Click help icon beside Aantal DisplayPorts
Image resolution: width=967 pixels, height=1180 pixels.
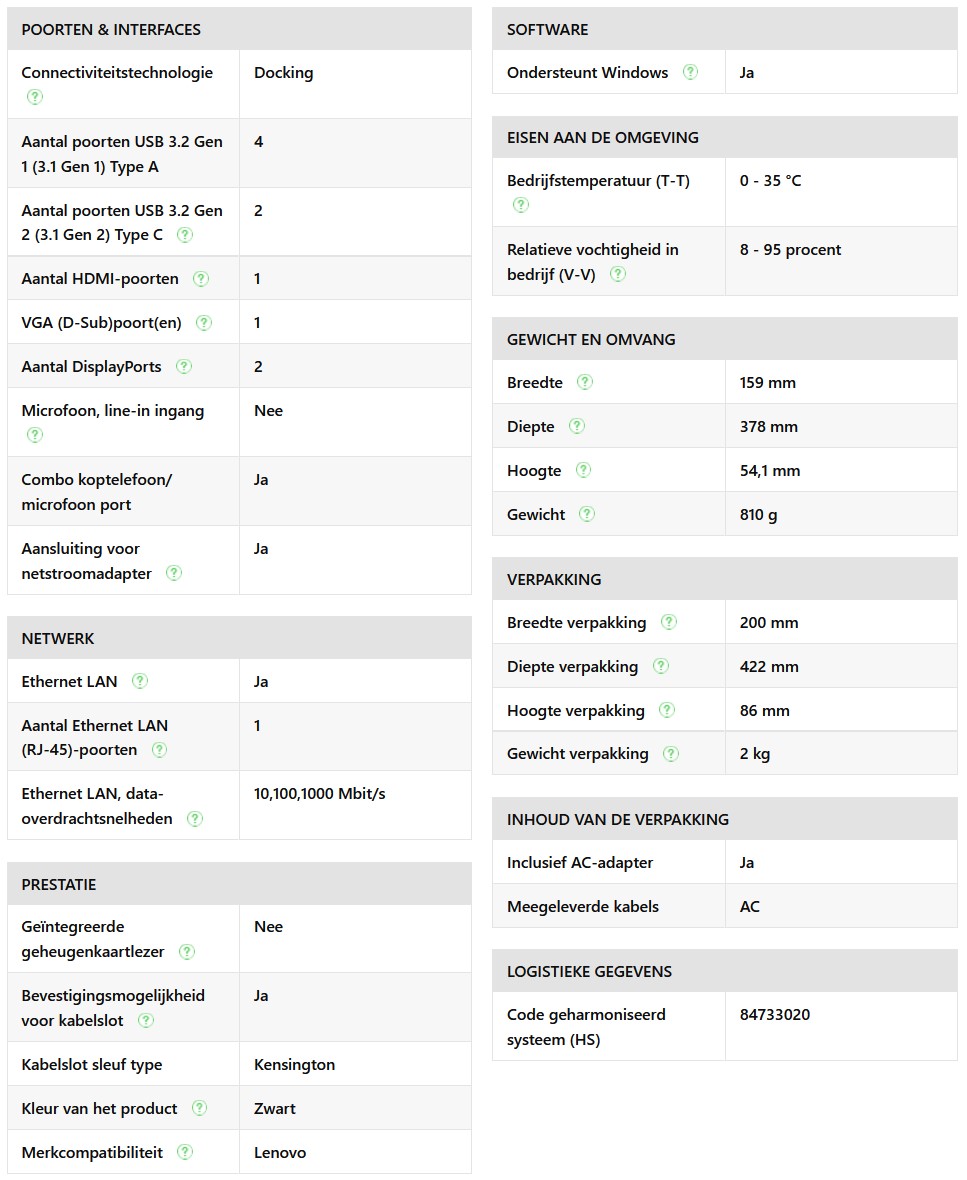click(x=184, y=367)
